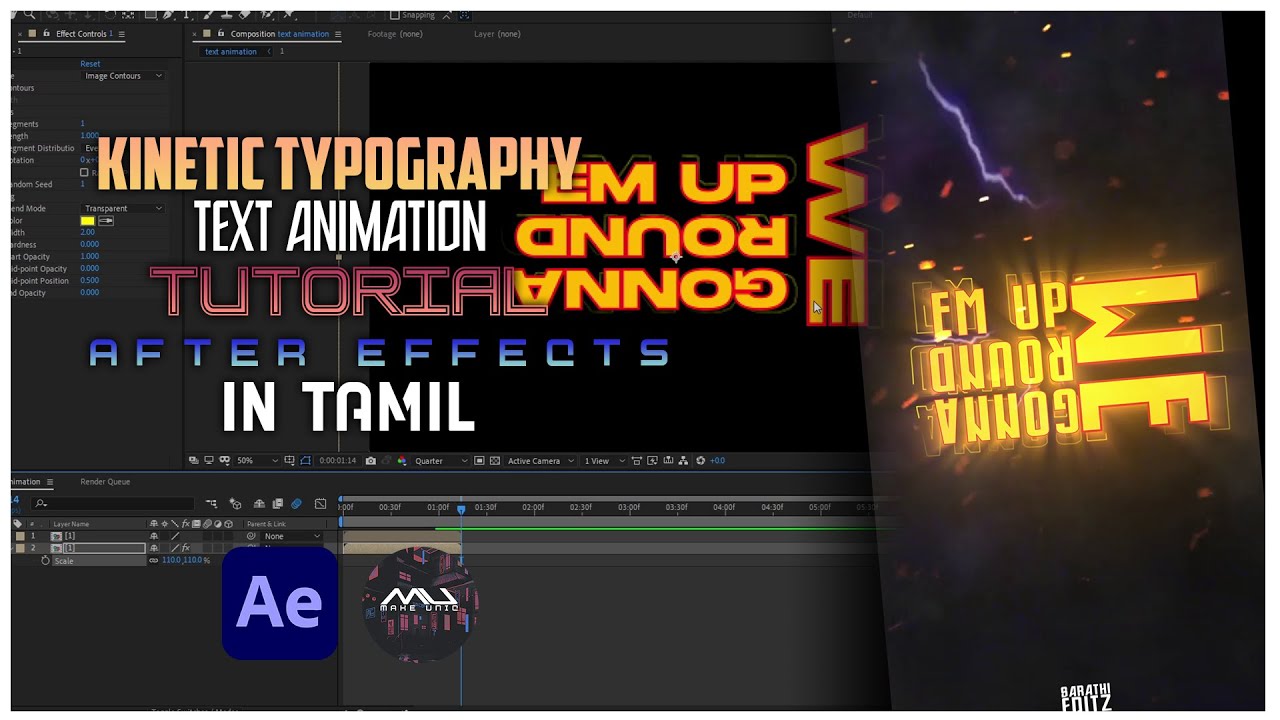Click the viewer's Timeline icon
This screenshot has height=720, width=1280.
668,460
